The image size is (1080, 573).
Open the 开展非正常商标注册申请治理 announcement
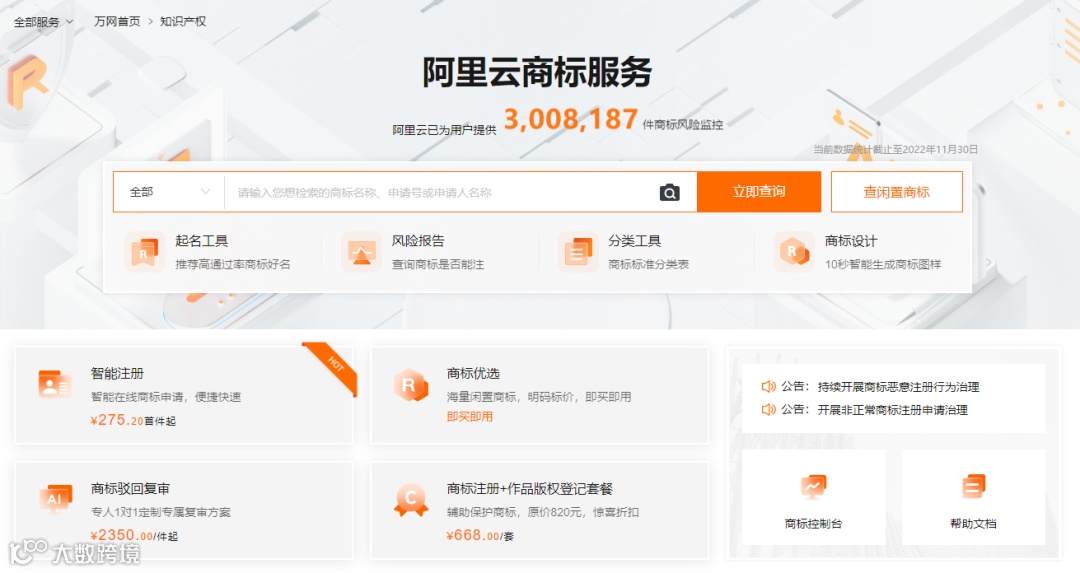coord(893,410)
